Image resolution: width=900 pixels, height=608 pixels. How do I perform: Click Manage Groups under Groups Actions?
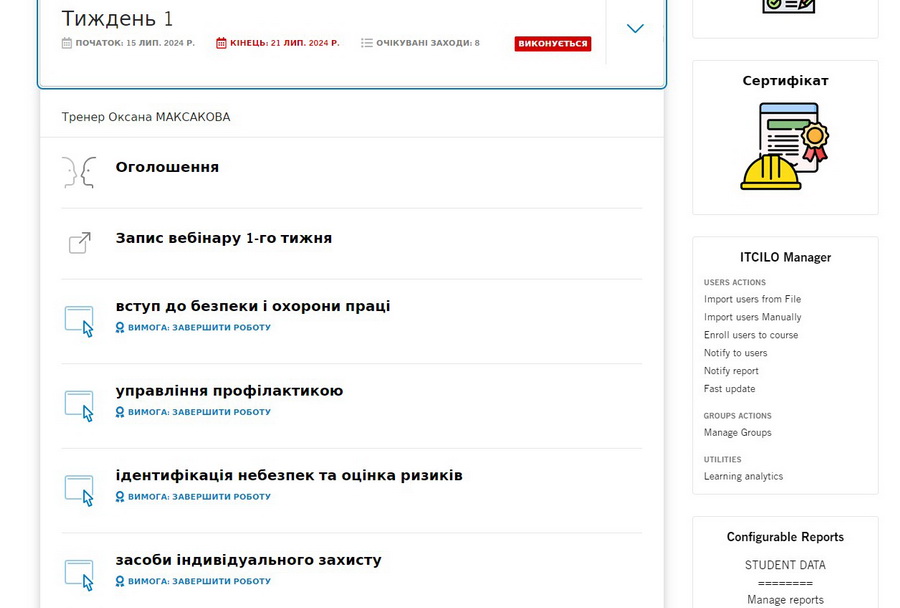[737, 433]
